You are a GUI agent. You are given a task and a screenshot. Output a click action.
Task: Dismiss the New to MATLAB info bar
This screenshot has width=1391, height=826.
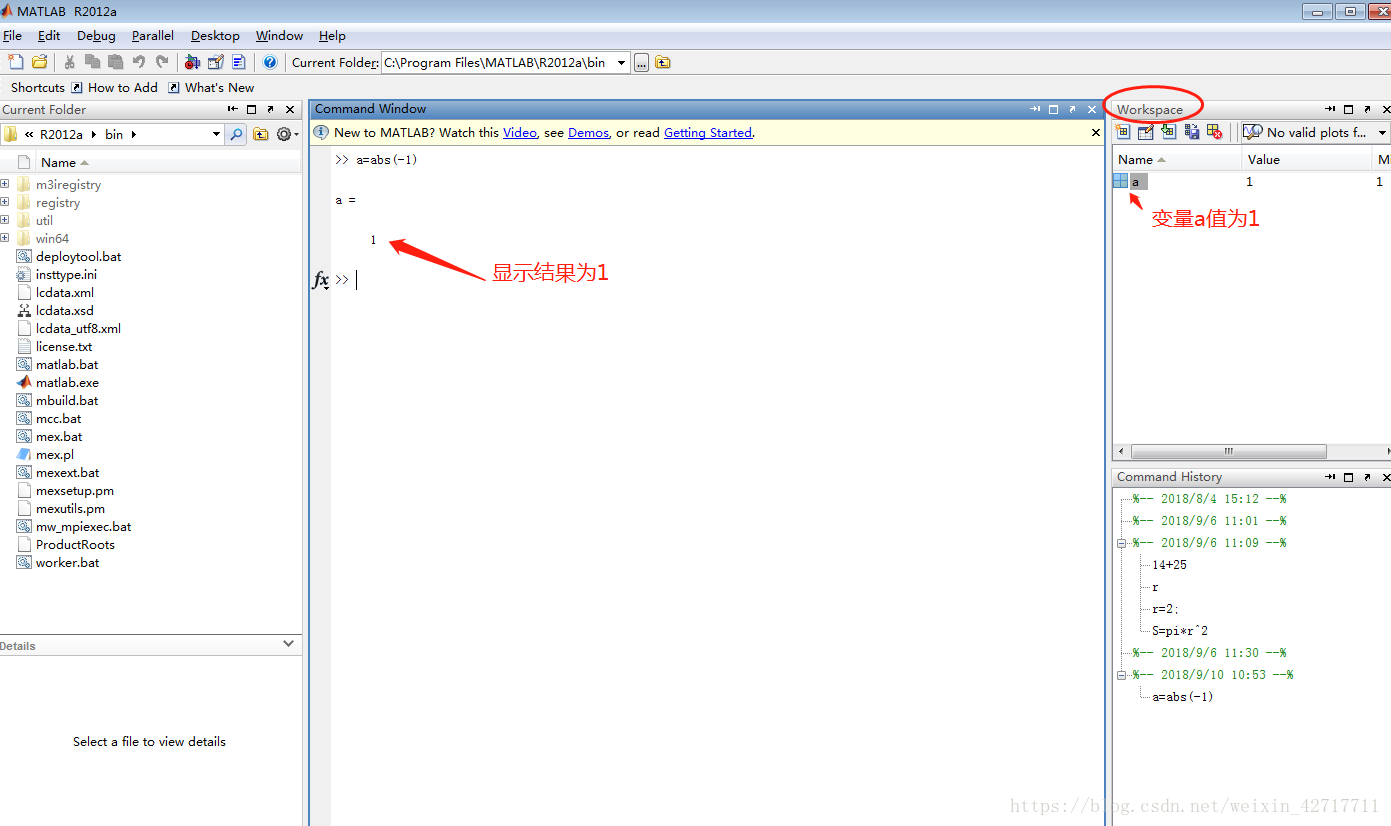coord(1095,132)
